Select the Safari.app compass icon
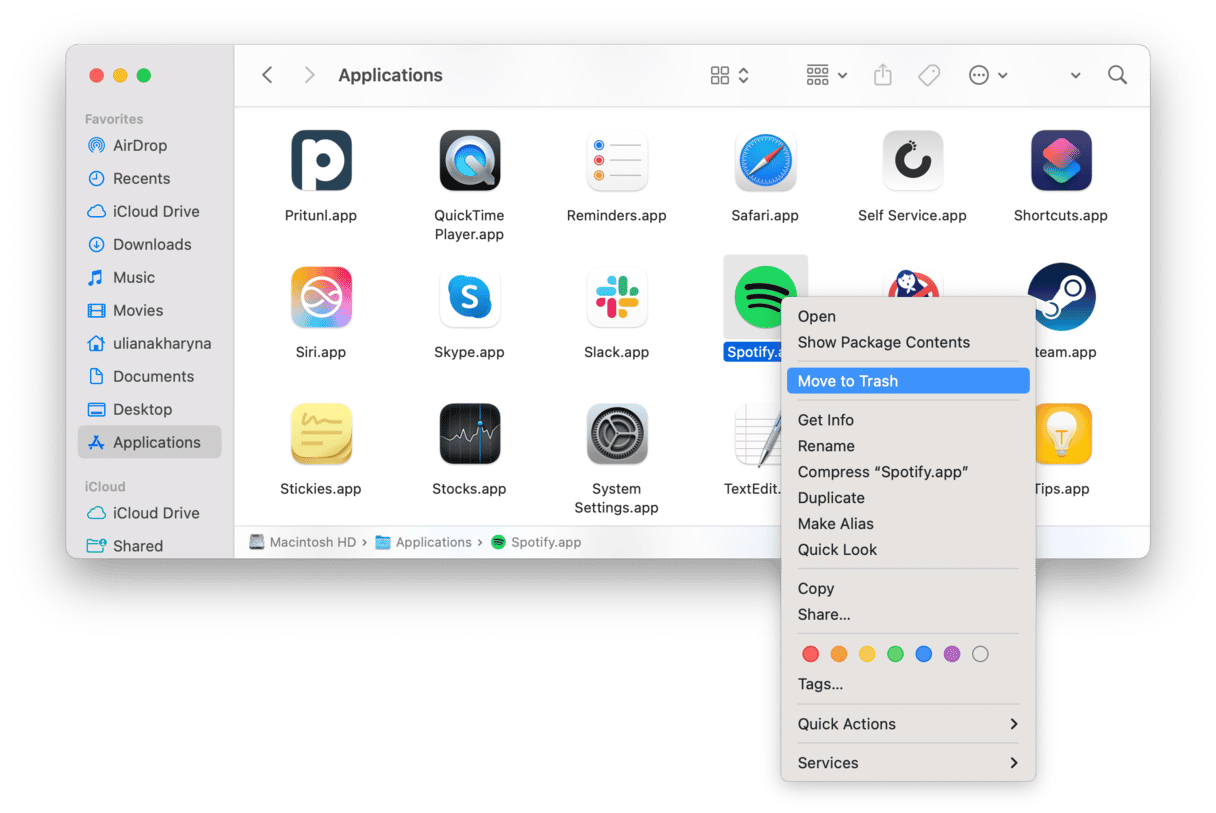The height and width of the screenshot is (813, 1216). [x=765, y=160]
